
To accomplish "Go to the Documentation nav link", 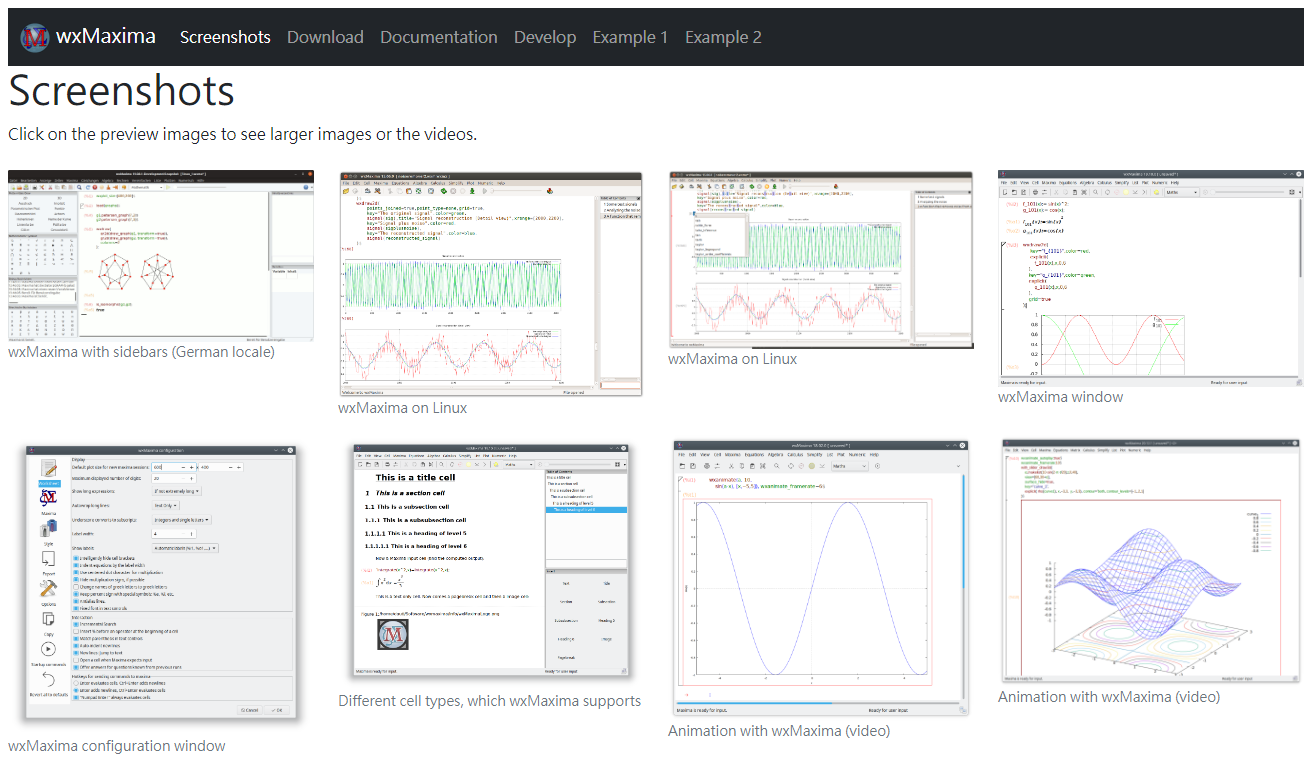I will (x=438, y=37).
